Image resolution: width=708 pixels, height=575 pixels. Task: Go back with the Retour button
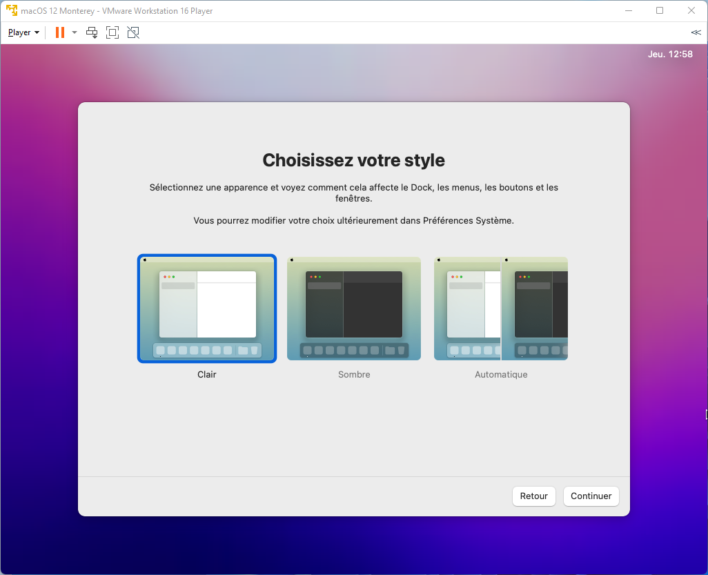(534, 496)
